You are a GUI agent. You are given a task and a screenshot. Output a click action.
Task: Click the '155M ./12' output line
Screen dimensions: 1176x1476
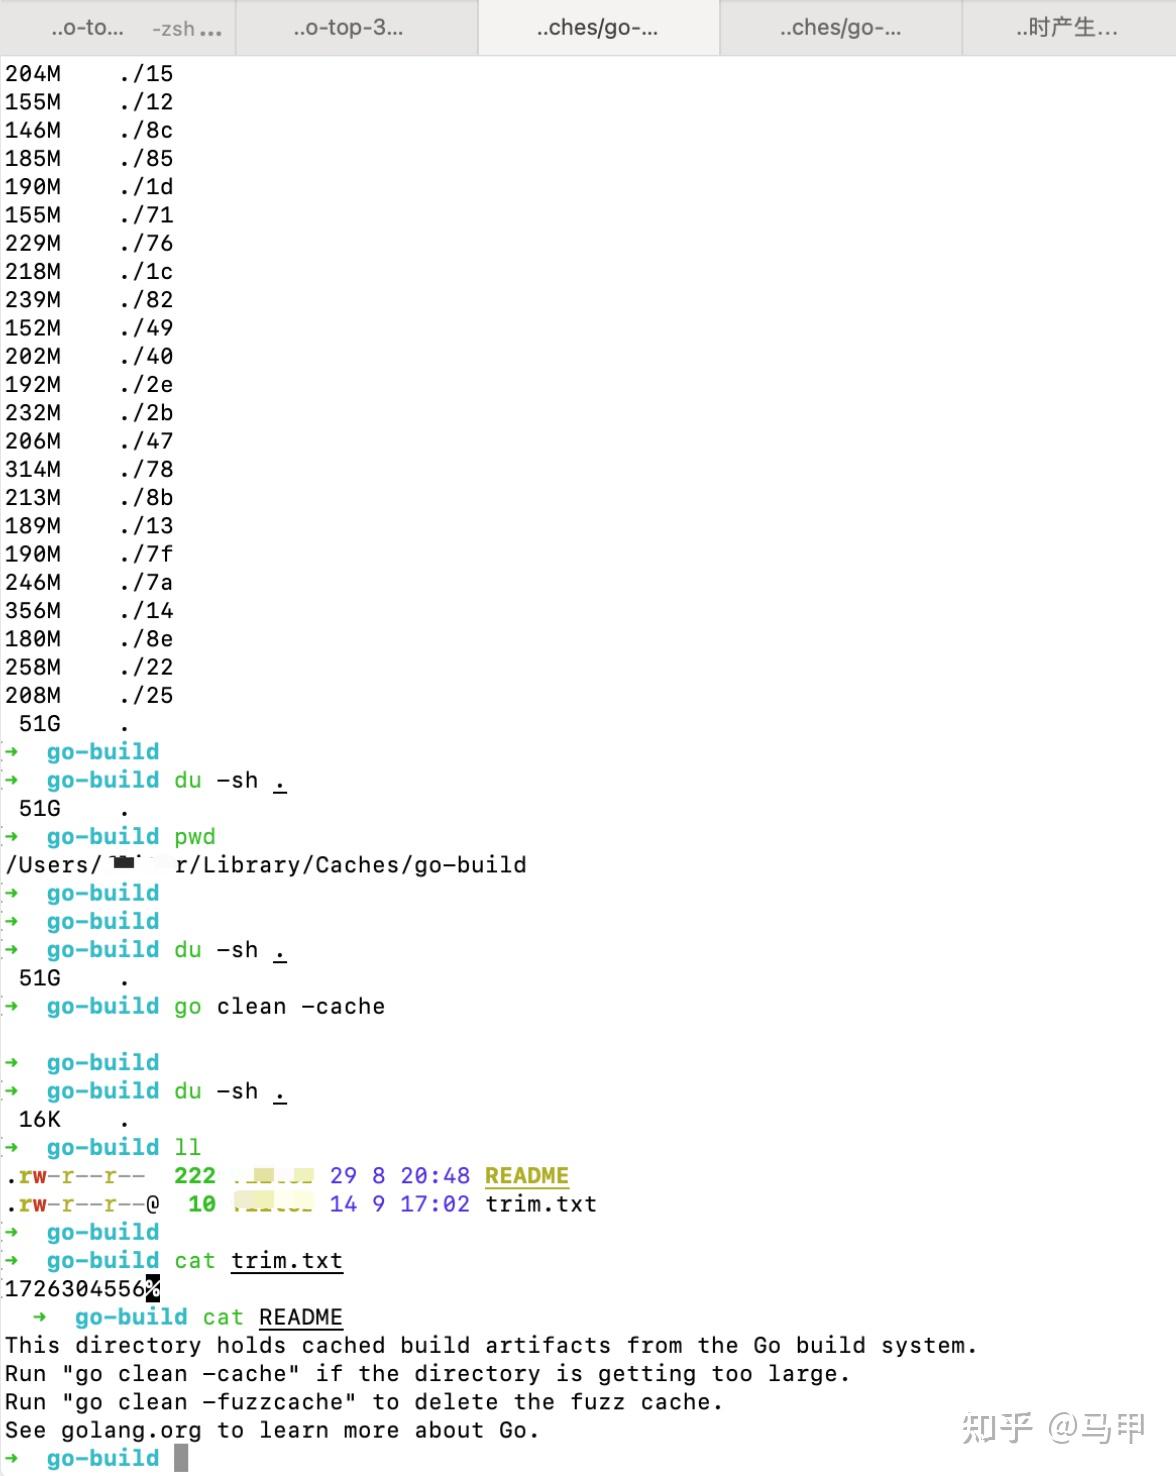(89, 102)
